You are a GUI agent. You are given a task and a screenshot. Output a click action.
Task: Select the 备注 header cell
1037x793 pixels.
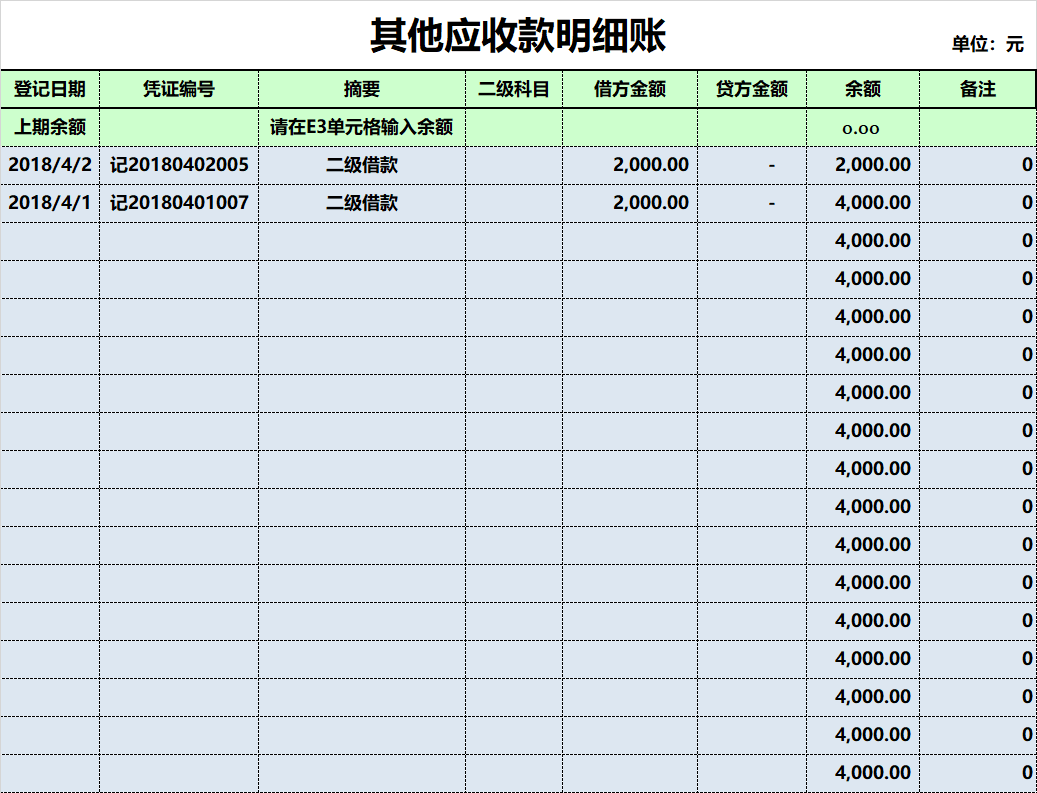tap(977, 89)
